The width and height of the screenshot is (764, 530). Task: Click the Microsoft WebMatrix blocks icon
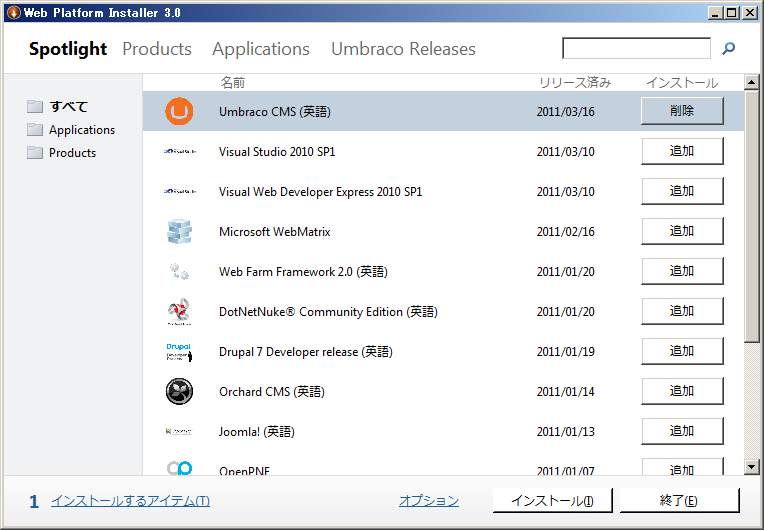(179, 231)
